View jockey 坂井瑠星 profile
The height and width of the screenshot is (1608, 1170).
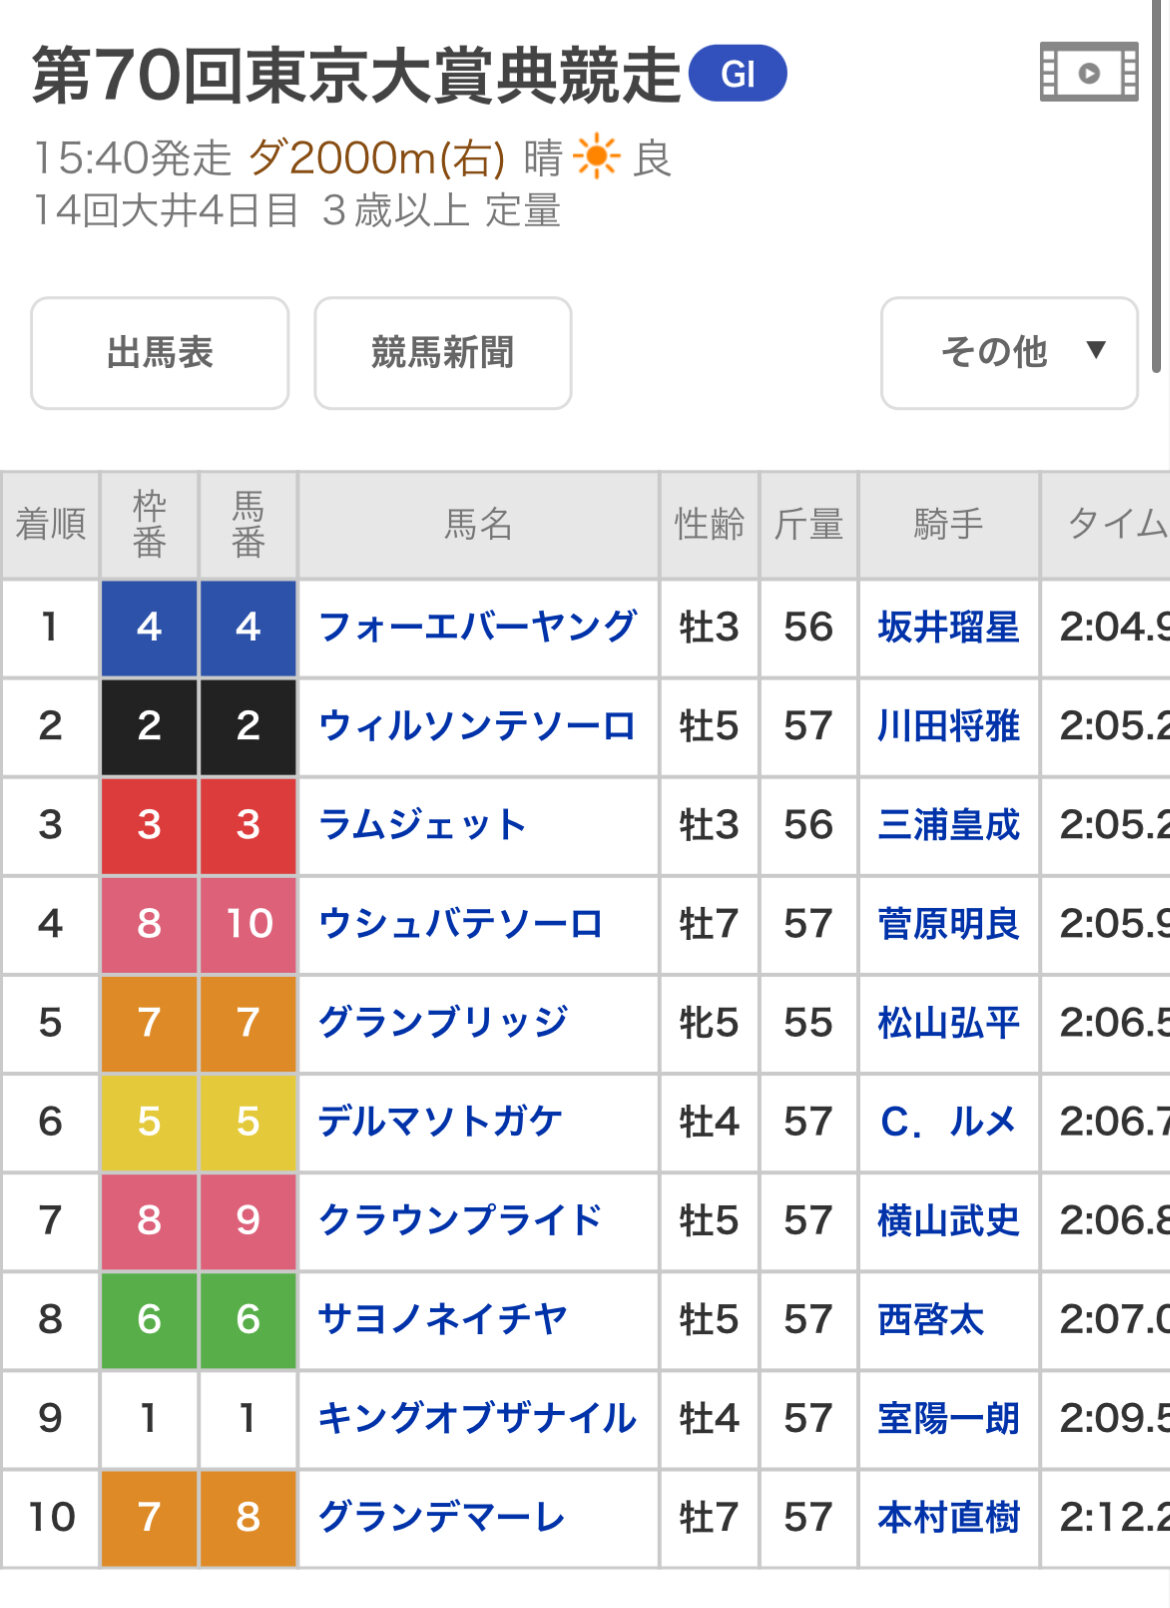(948, 627)
